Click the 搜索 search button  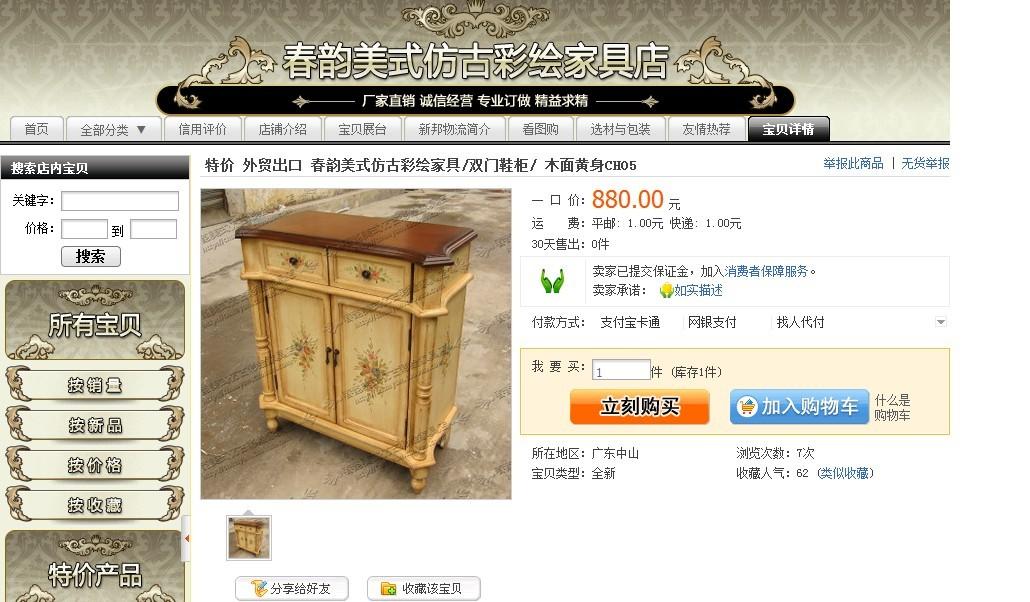[x=91, y=256]
